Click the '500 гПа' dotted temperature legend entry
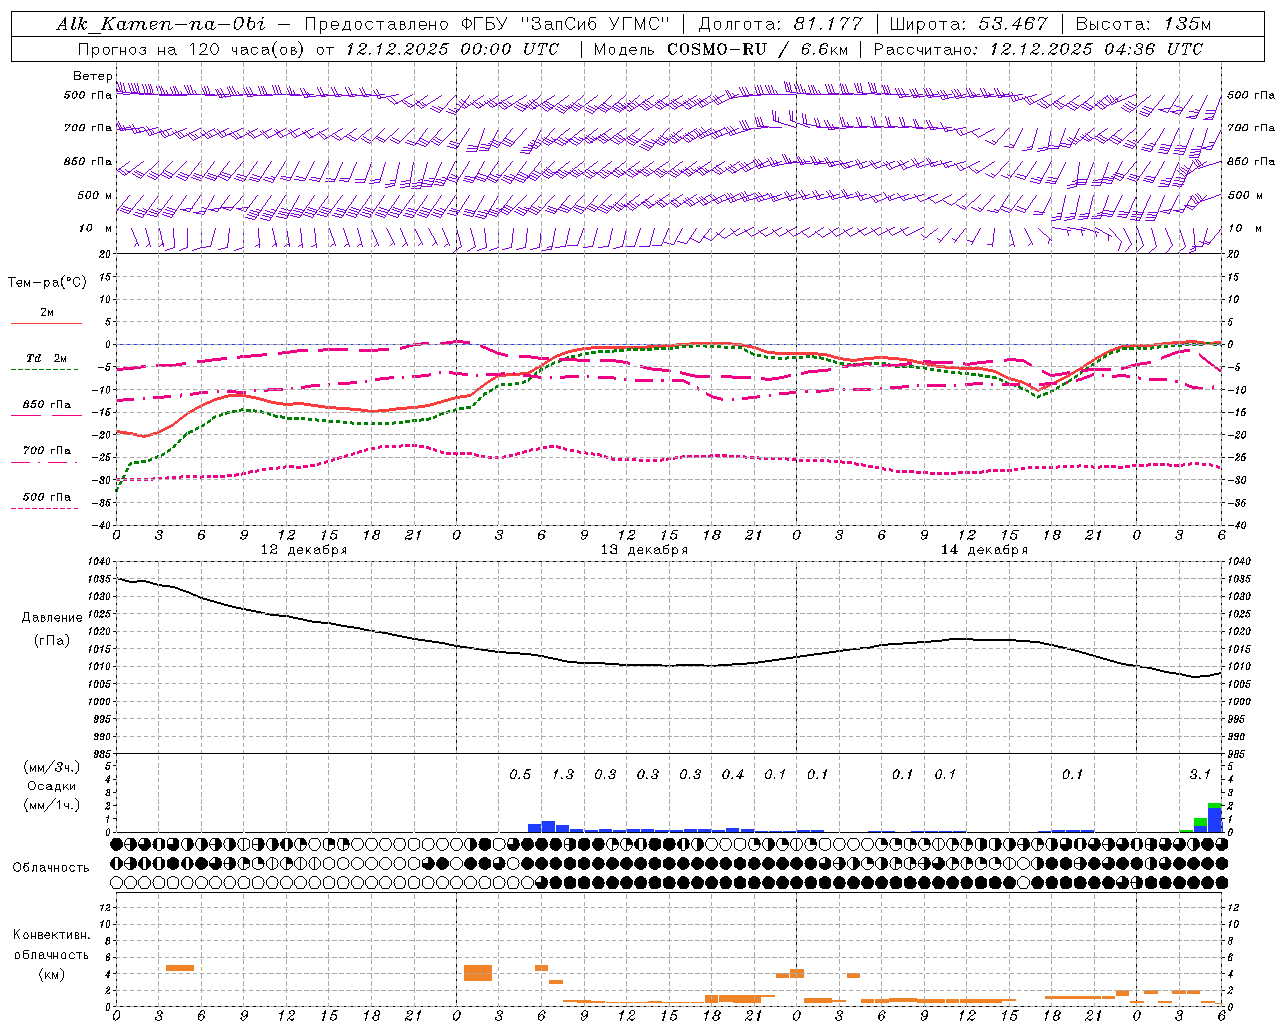Viewport: 1280px width, 1024px height. pyautogui.click(x=46, y=497)
